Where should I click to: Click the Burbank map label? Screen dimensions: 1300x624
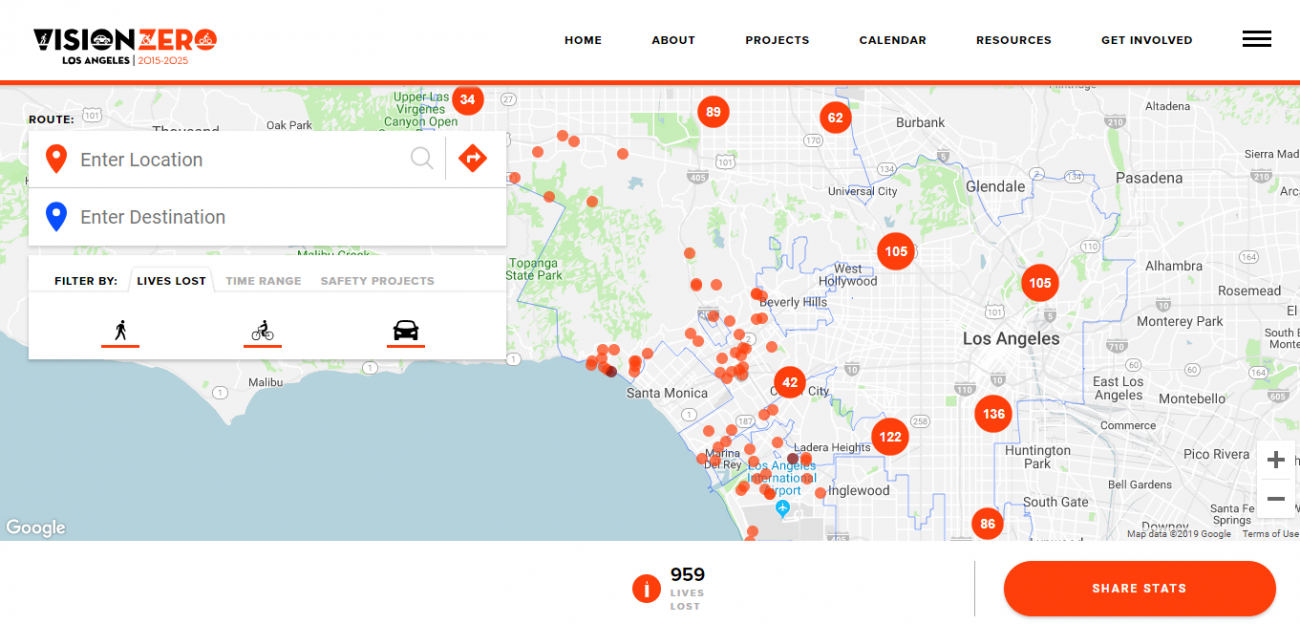click(x=920, y=122)
